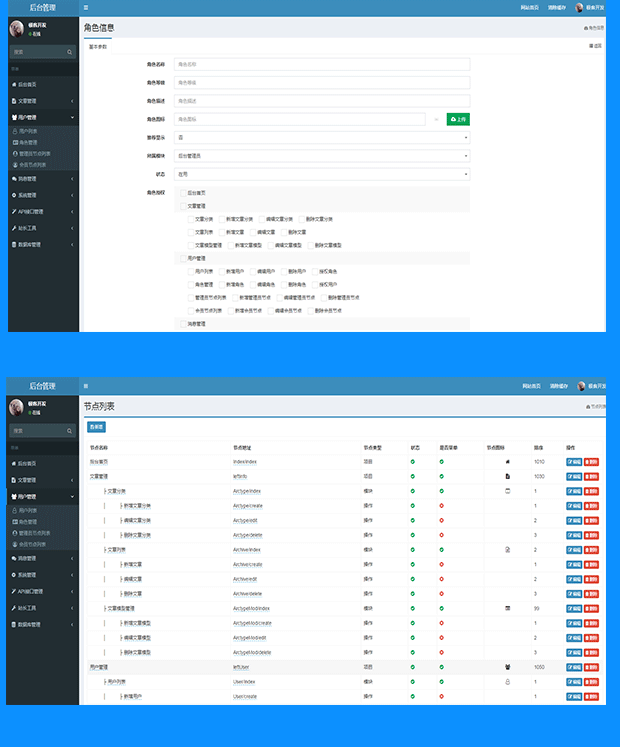Click green 上传 upload button
620x747 pixels.
point(458,119)
